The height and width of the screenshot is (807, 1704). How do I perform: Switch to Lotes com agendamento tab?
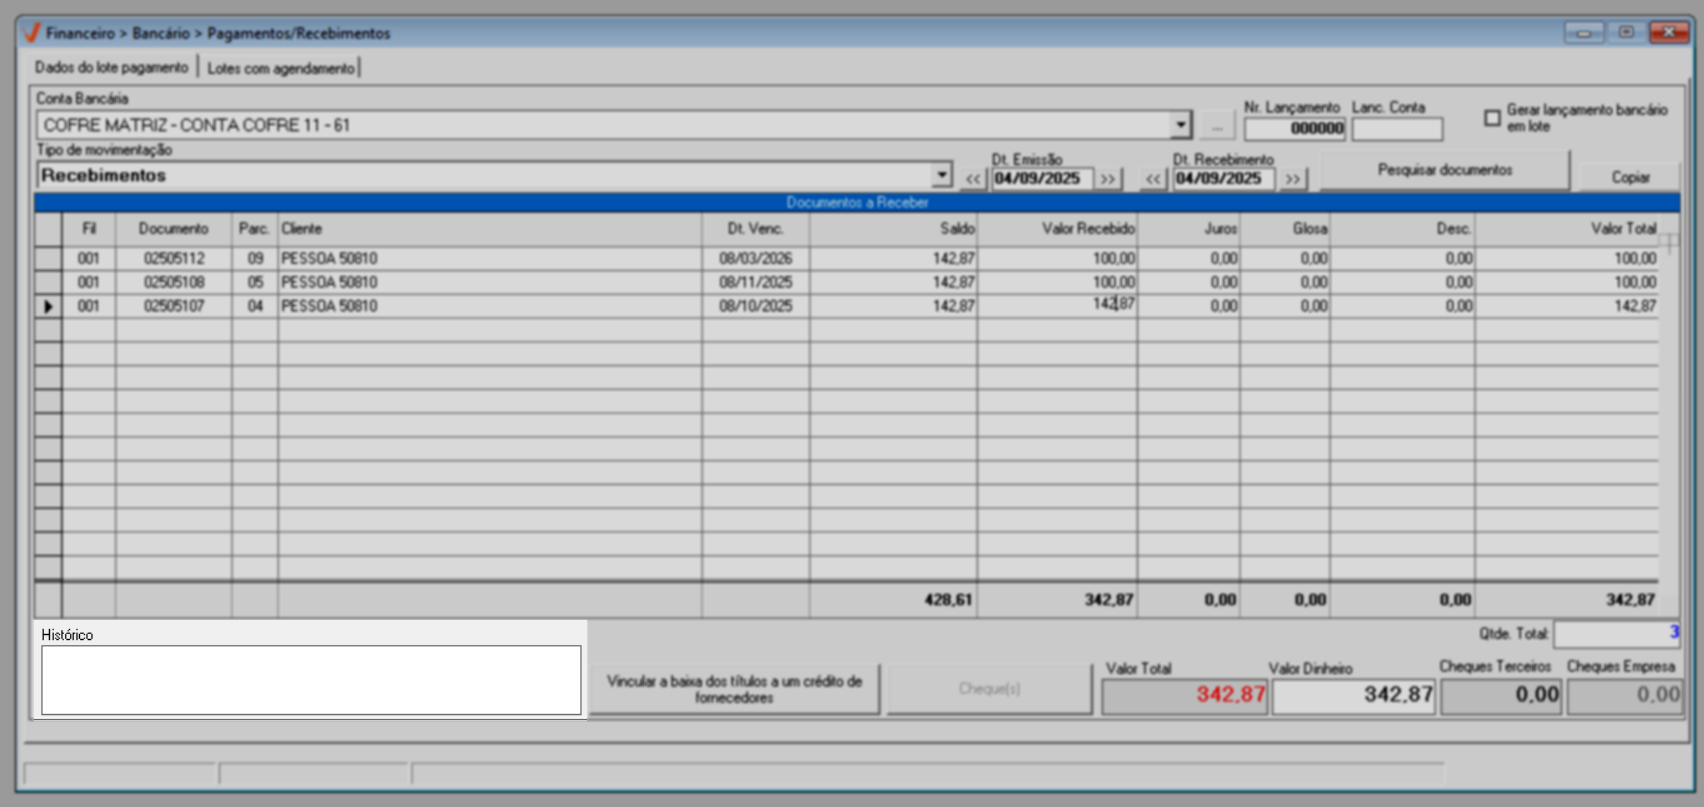[x=280, y=68]
